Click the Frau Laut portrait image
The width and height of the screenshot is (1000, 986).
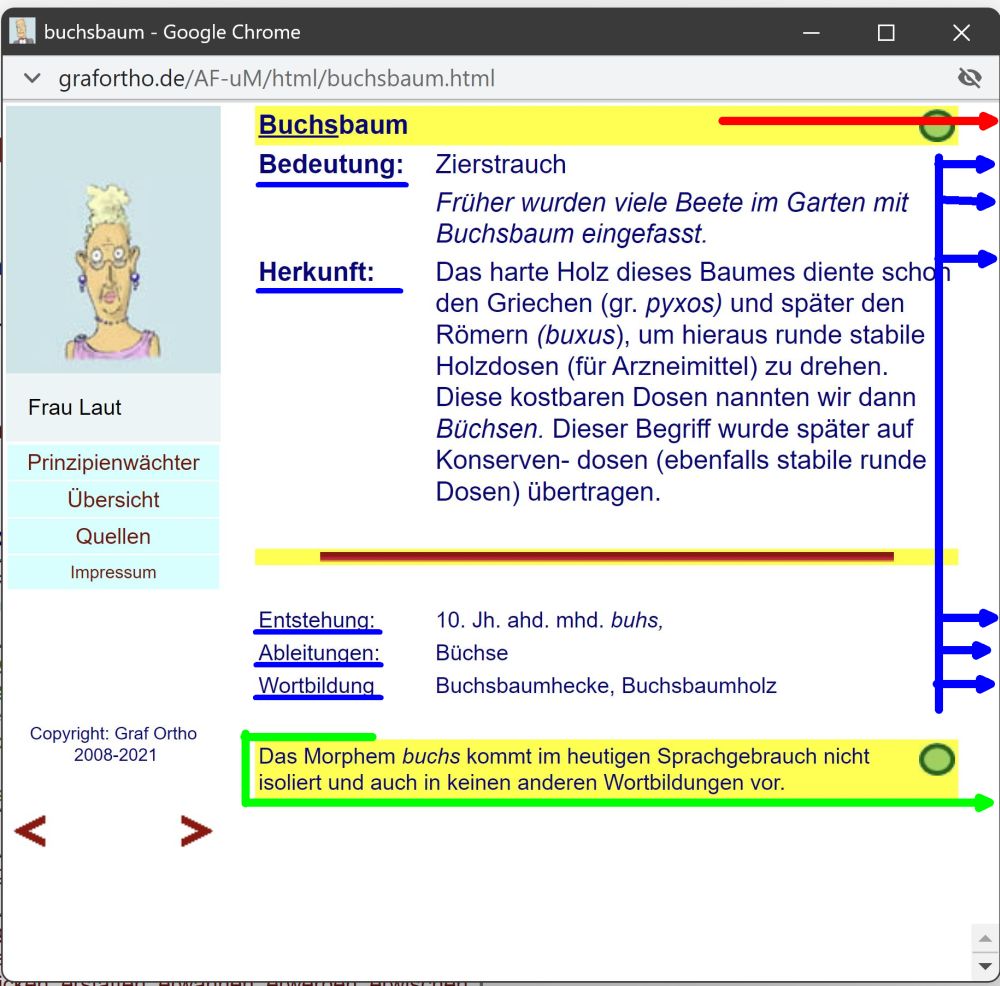113,240
